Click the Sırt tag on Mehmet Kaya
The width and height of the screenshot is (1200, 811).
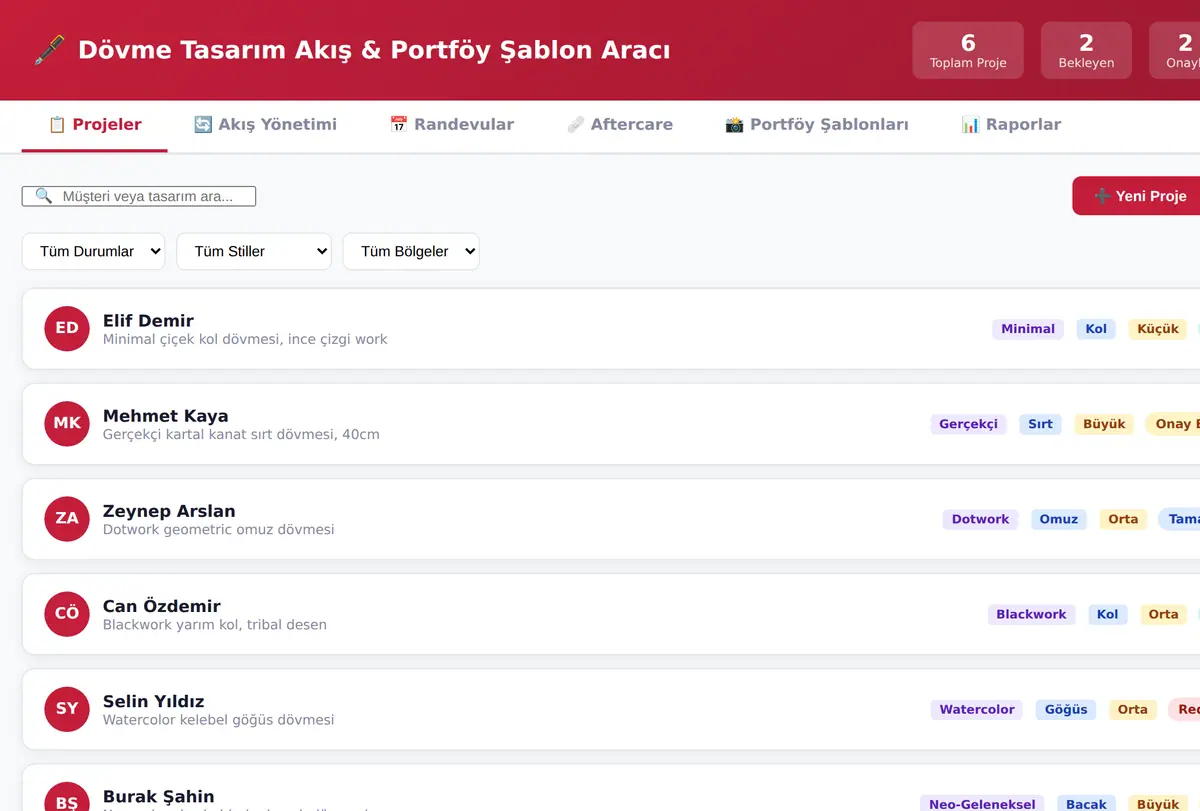1041,424
